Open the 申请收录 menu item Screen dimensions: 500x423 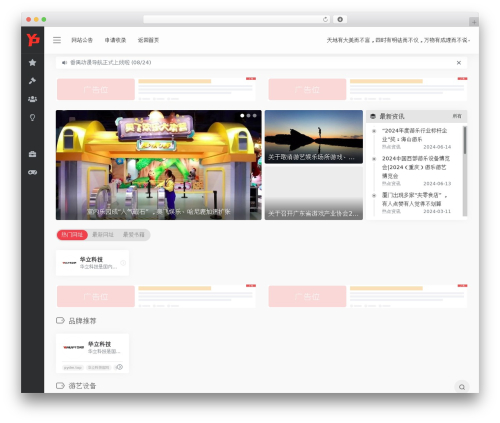point(115,40)
